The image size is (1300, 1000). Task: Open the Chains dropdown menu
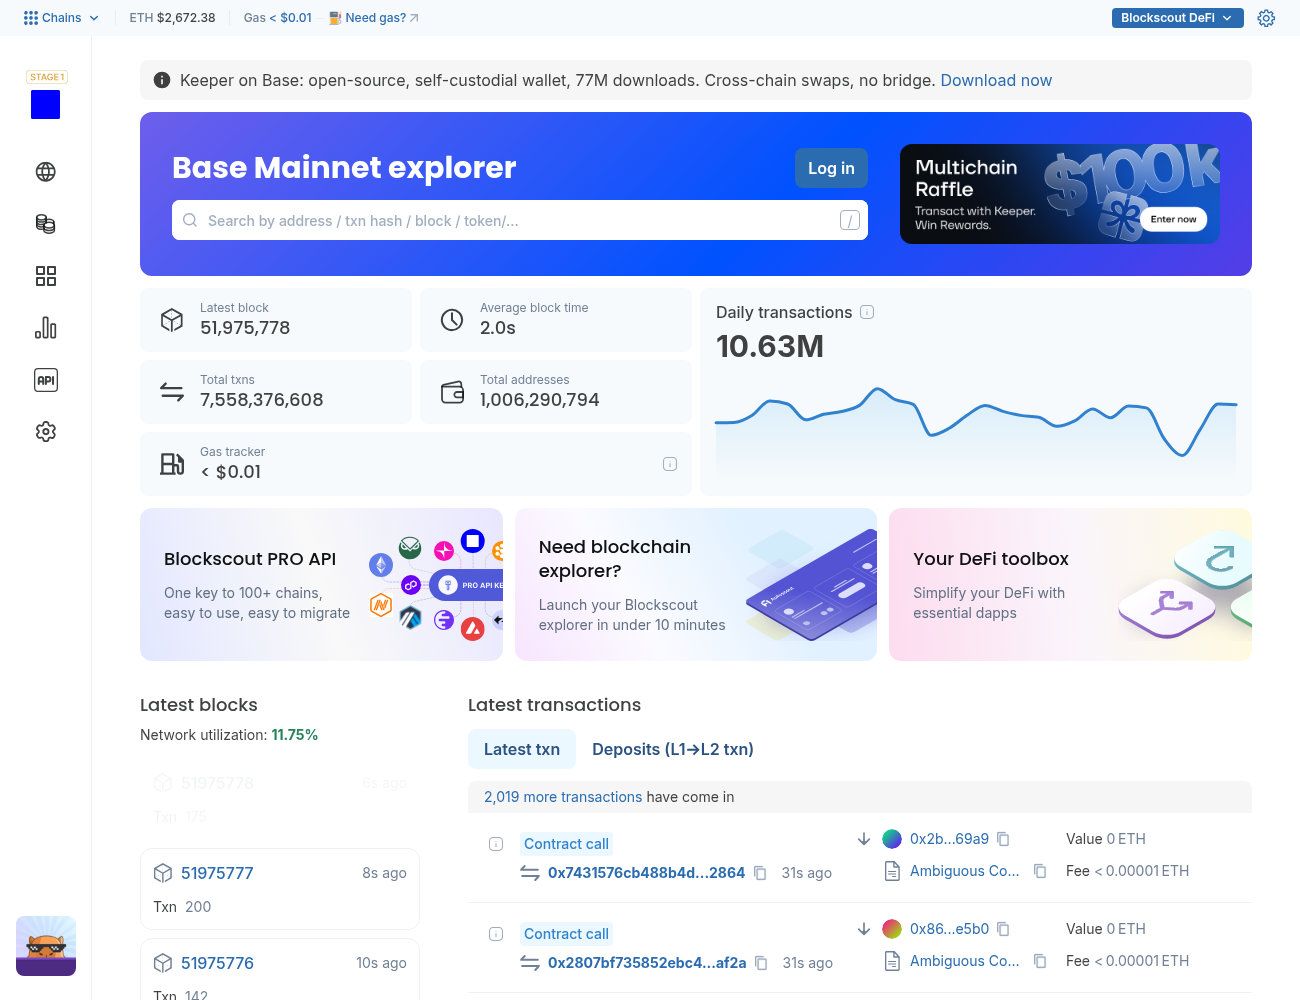(x=61, y=18)
